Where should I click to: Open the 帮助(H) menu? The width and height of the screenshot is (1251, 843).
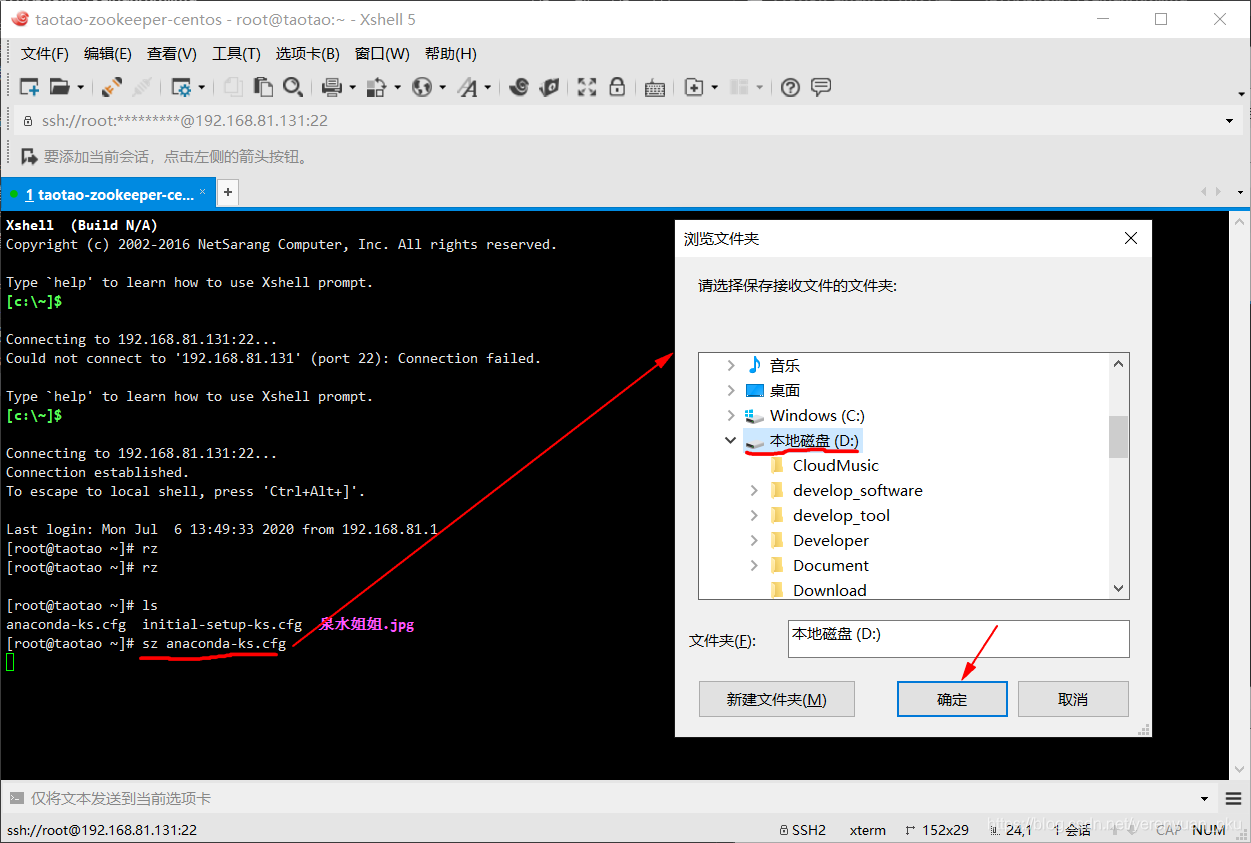coord(451,54)
